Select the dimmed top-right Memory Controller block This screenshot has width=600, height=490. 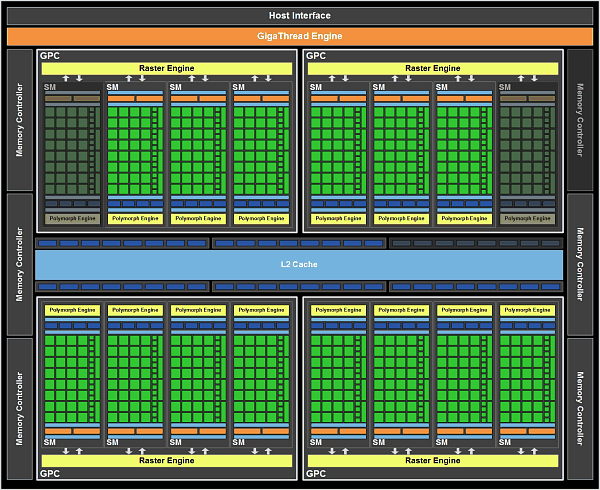[x=580, y=120]
